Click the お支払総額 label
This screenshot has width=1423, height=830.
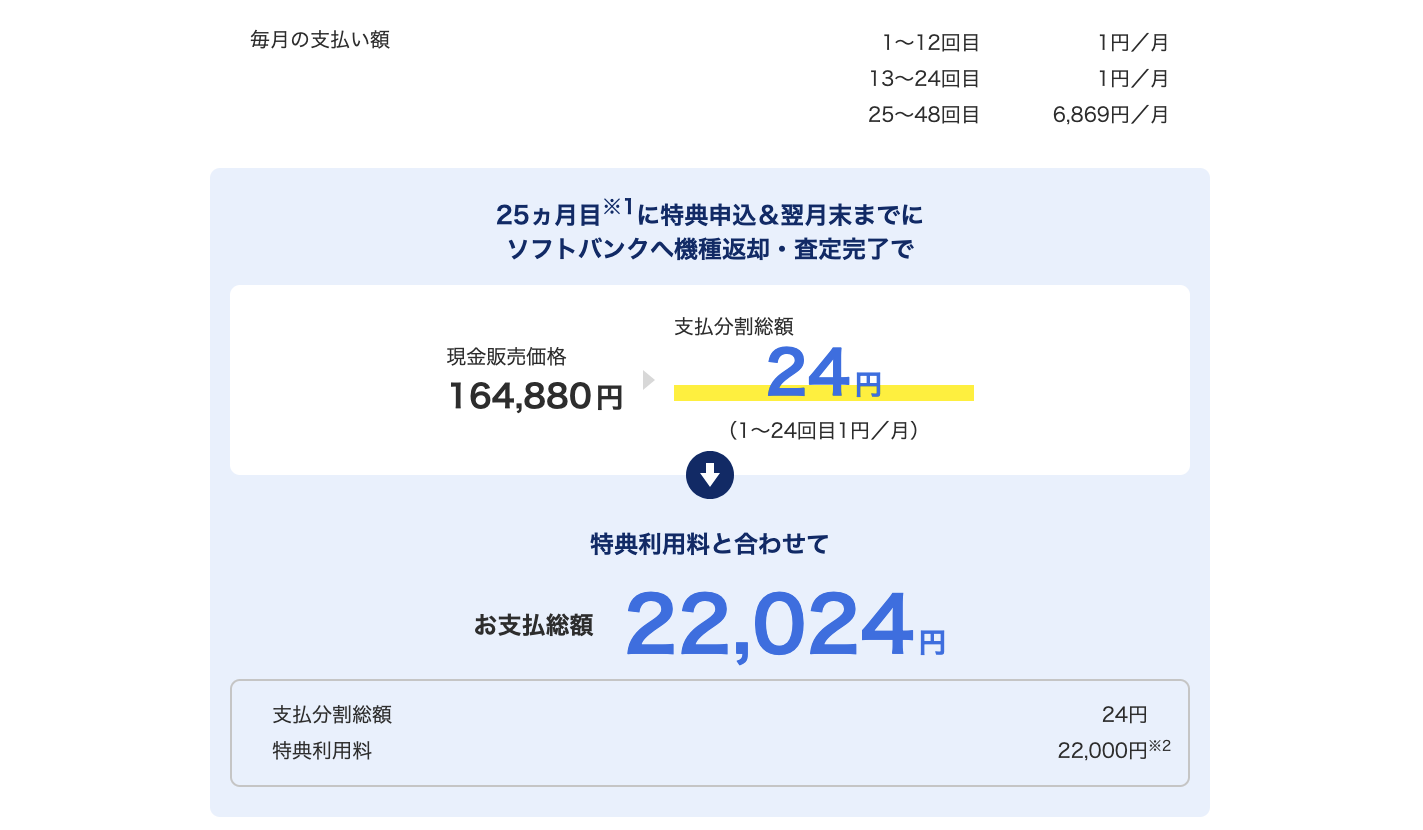coord(533,626)
